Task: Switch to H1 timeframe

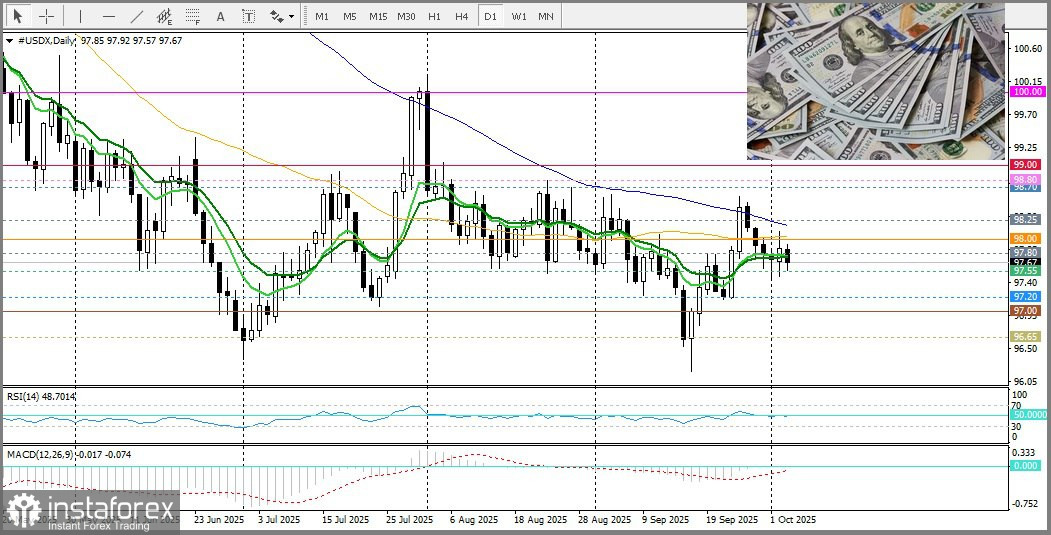Action: click(434, 16)
